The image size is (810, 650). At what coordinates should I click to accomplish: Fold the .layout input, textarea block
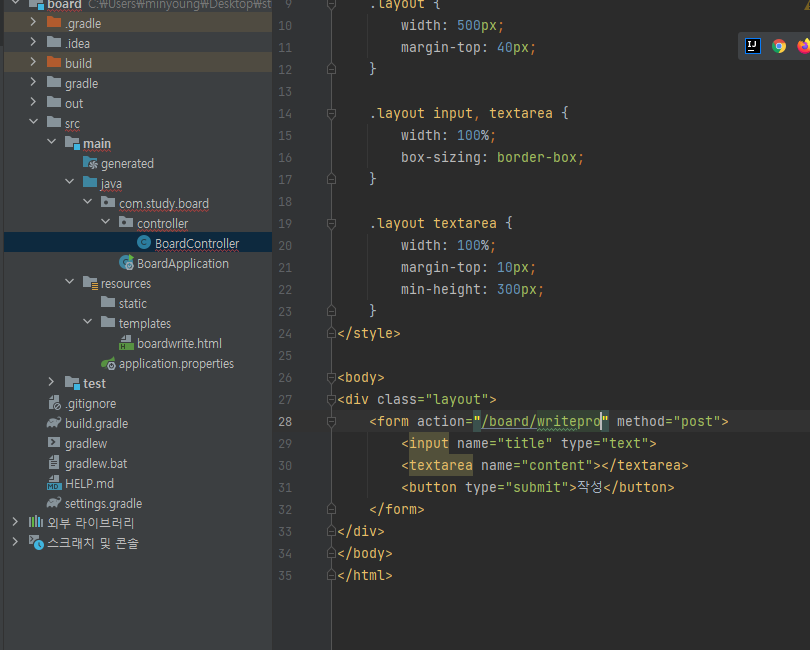(332, 113)
